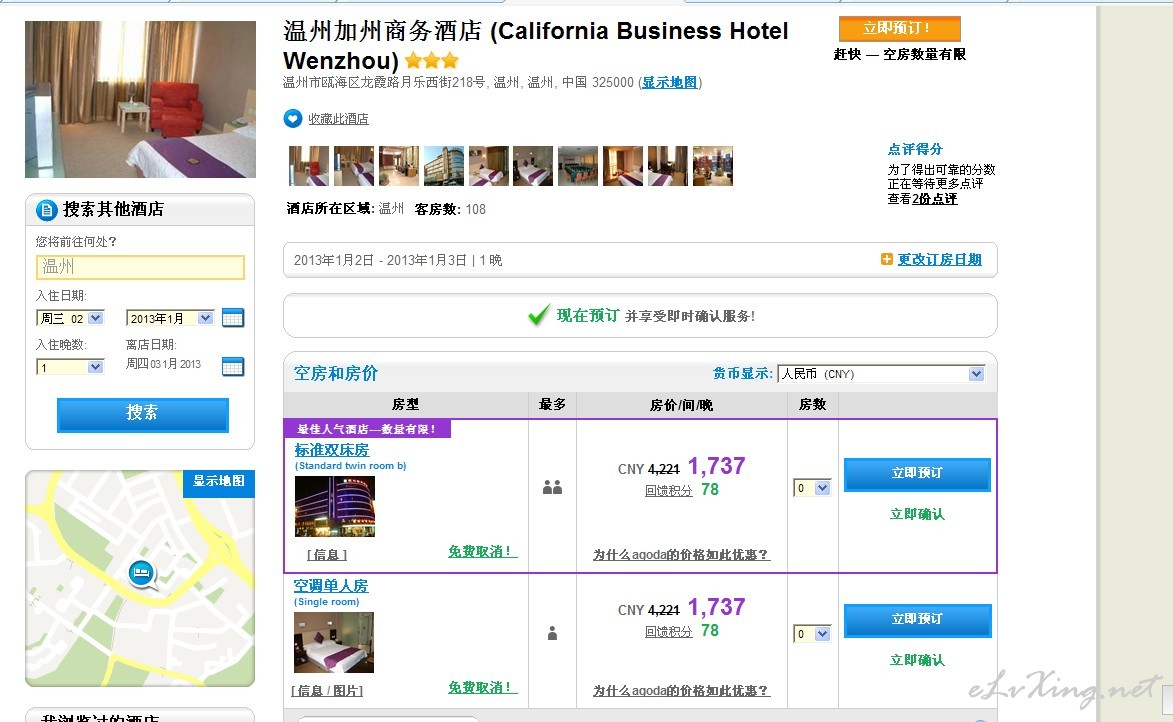
Task: Click the orange 立即预订! button at top
Action: pyautogui.click(x=899, y=28)
